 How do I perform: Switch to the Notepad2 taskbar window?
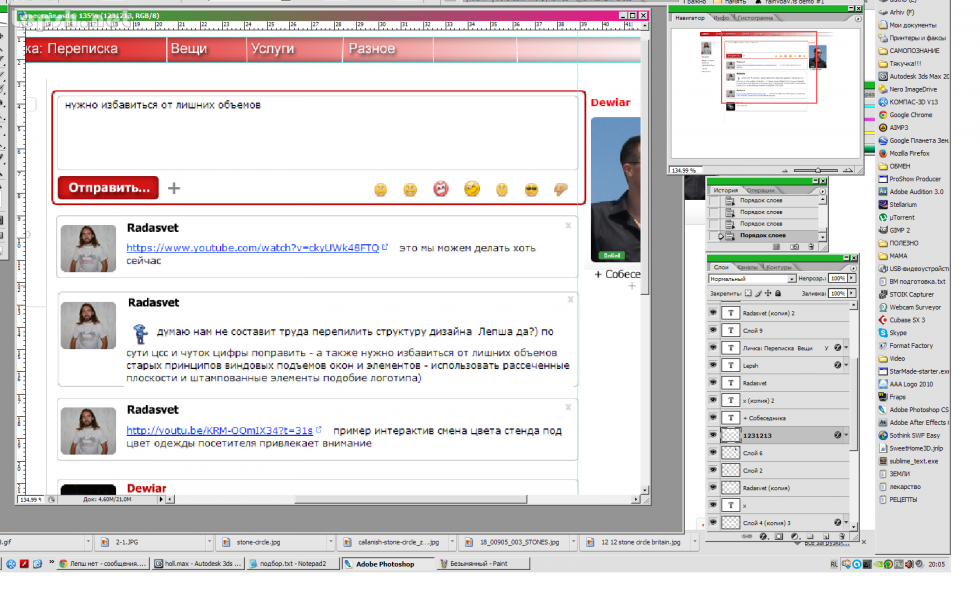296,563
